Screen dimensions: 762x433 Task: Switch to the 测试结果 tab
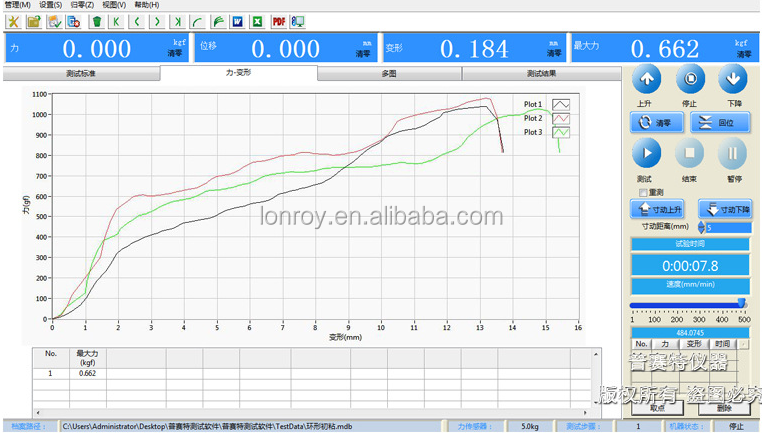pyautogui.click(x=541, y=73)
